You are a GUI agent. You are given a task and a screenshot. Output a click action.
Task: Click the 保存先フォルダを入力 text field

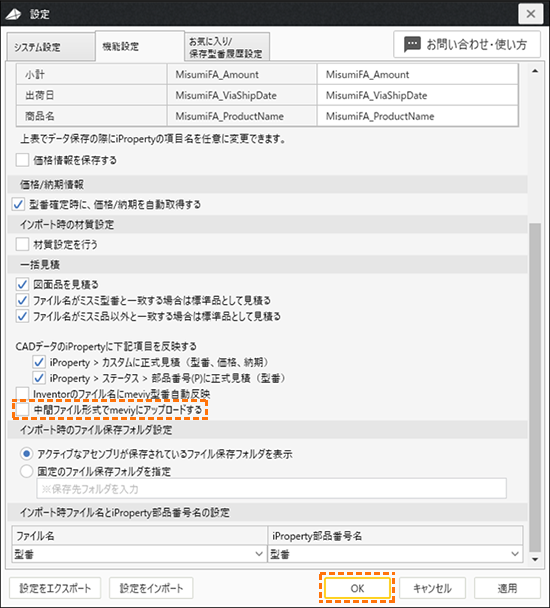point(272,489)
